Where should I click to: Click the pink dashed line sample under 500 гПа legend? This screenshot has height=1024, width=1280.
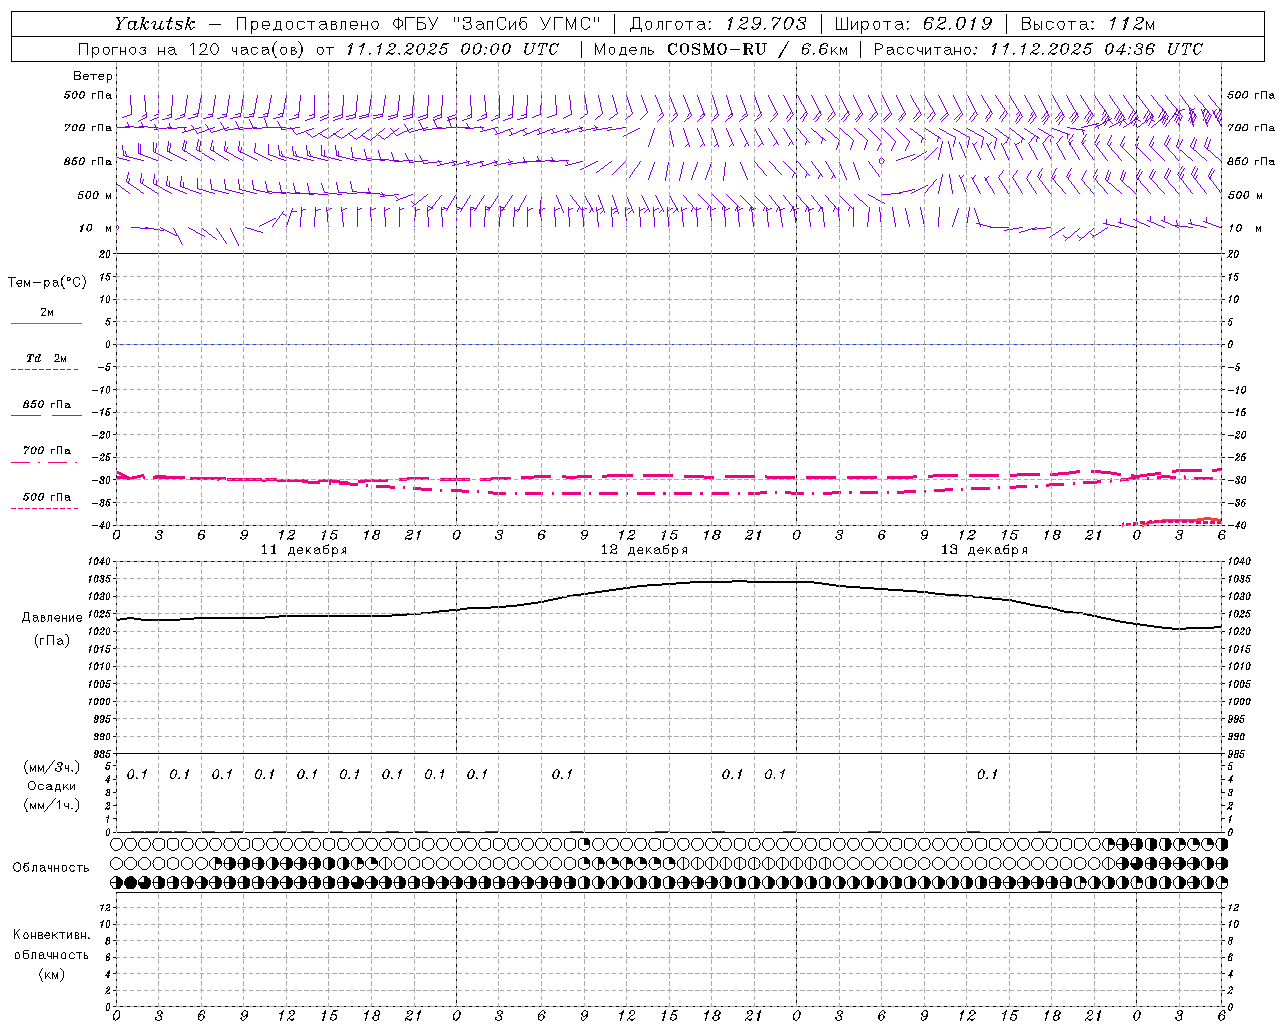coord(44,509)
